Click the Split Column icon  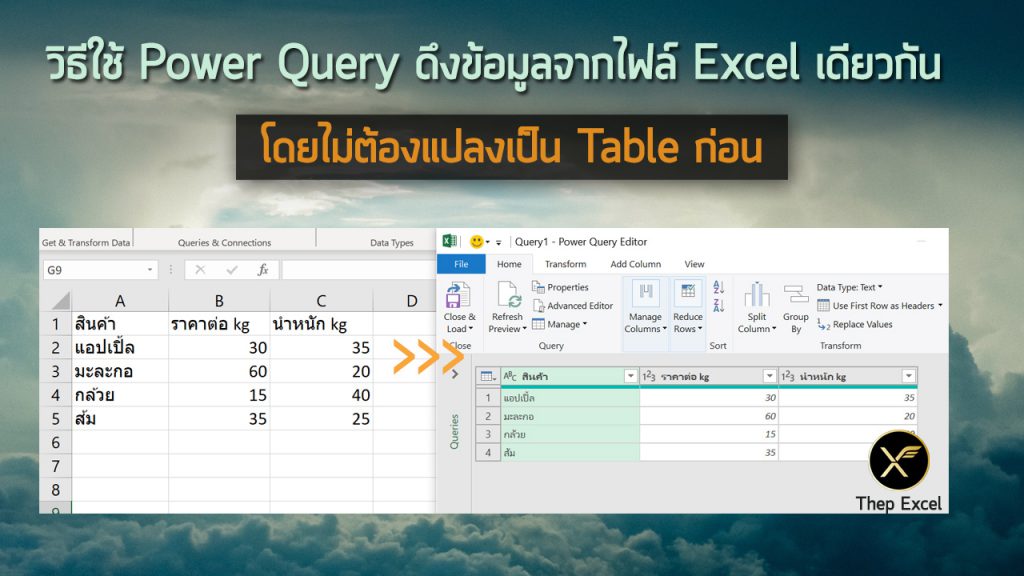coord(756,296)
